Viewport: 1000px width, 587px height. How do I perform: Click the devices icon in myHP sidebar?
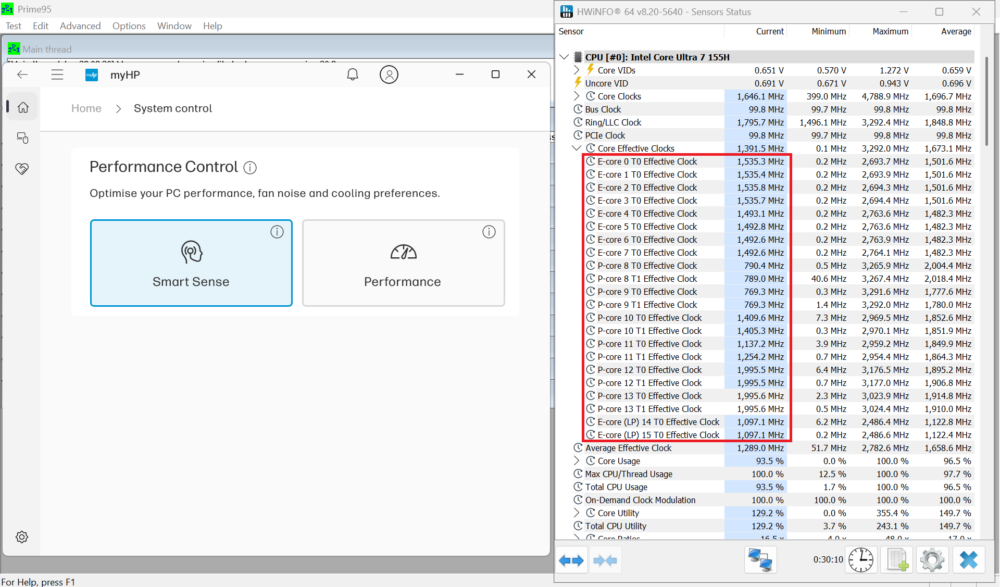[22, 138]
